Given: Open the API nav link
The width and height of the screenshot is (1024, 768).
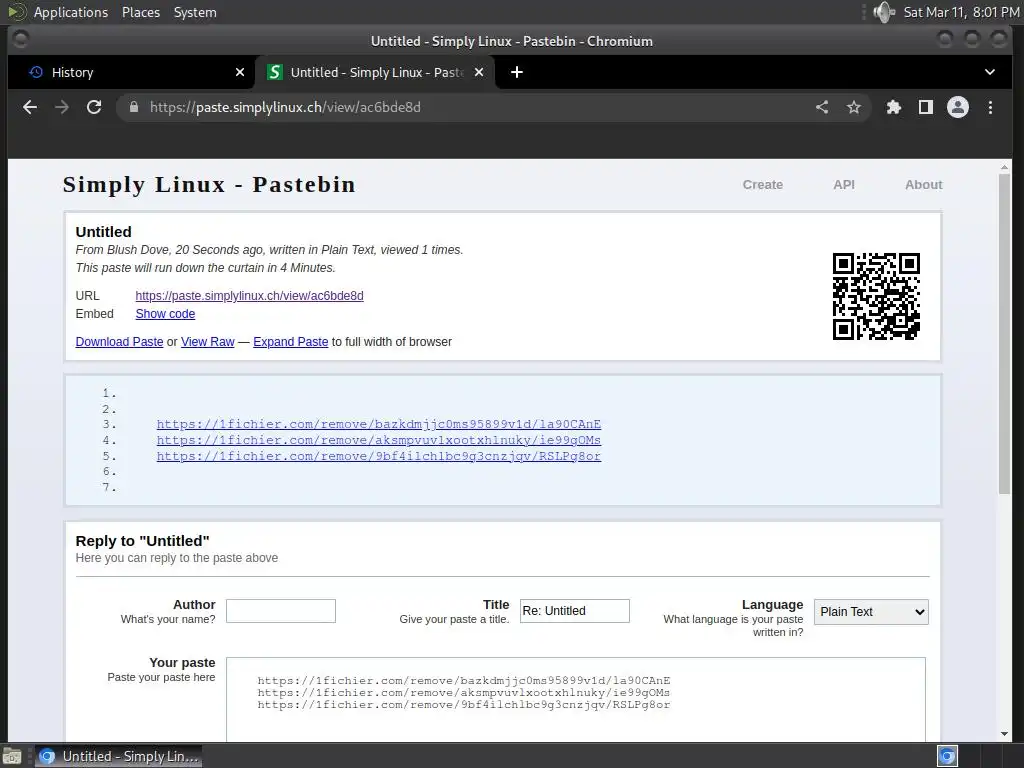Looking at the screenshot, I should click(x=844, y=185).
